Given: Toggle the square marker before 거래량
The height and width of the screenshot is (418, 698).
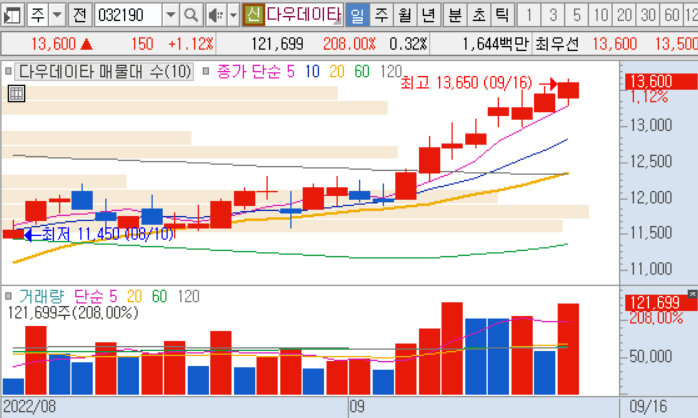Looking at the screenshot, I should [8, 296].
